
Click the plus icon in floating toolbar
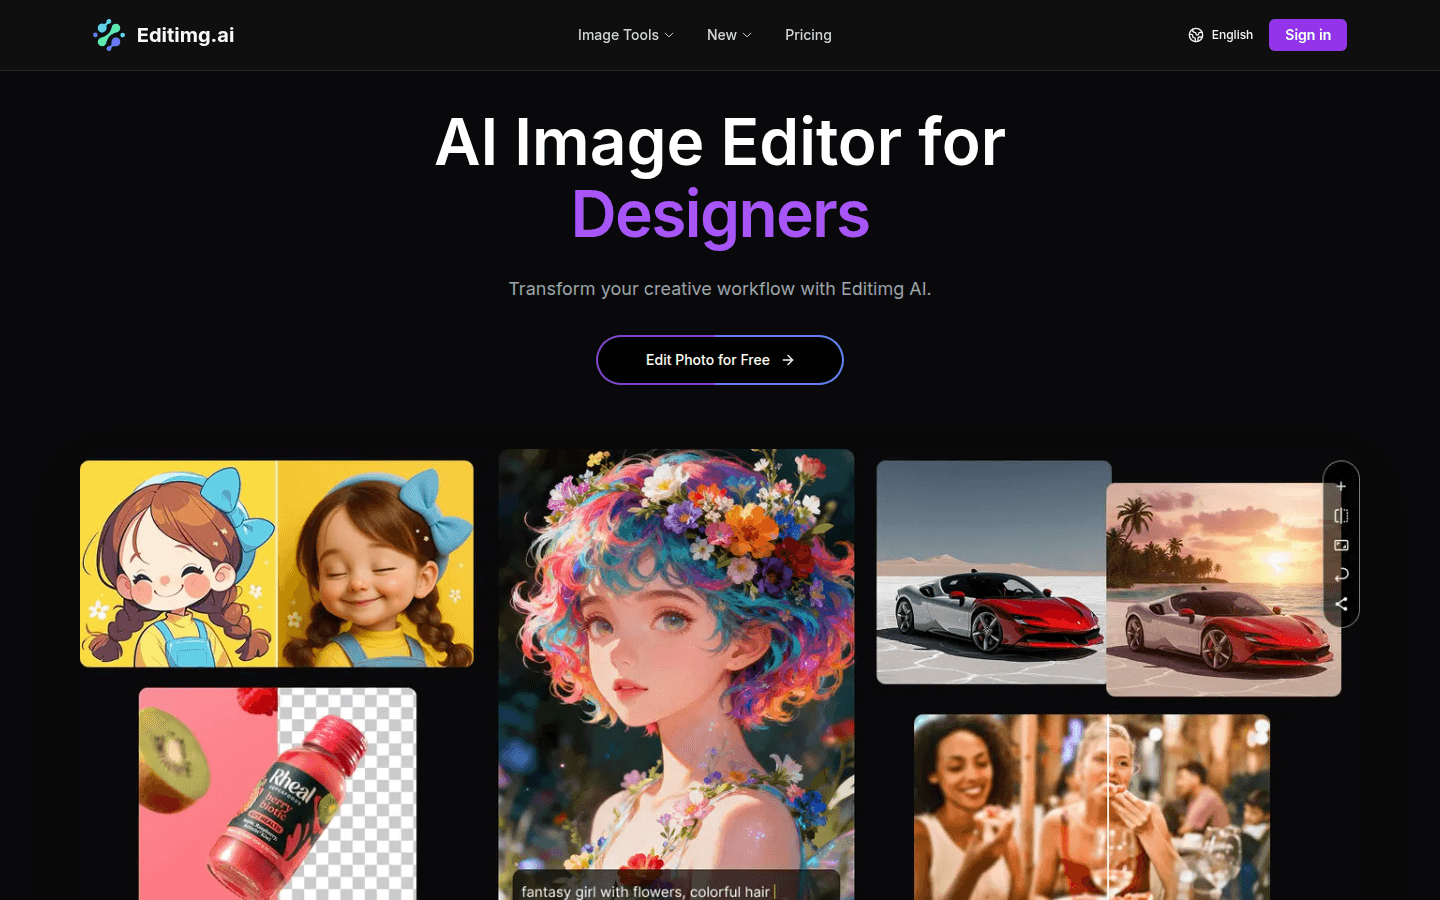pos(1341,487)
